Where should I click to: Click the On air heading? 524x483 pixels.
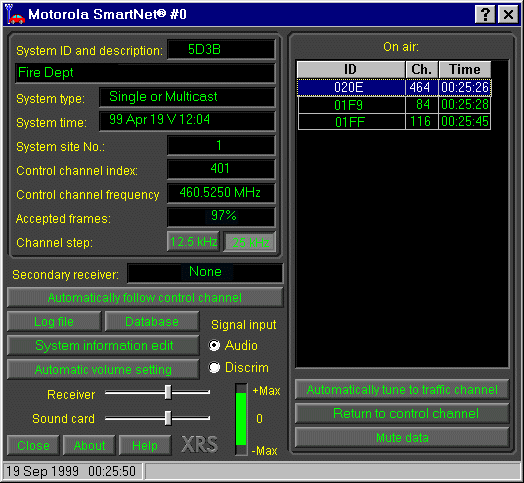click(401, 47)
